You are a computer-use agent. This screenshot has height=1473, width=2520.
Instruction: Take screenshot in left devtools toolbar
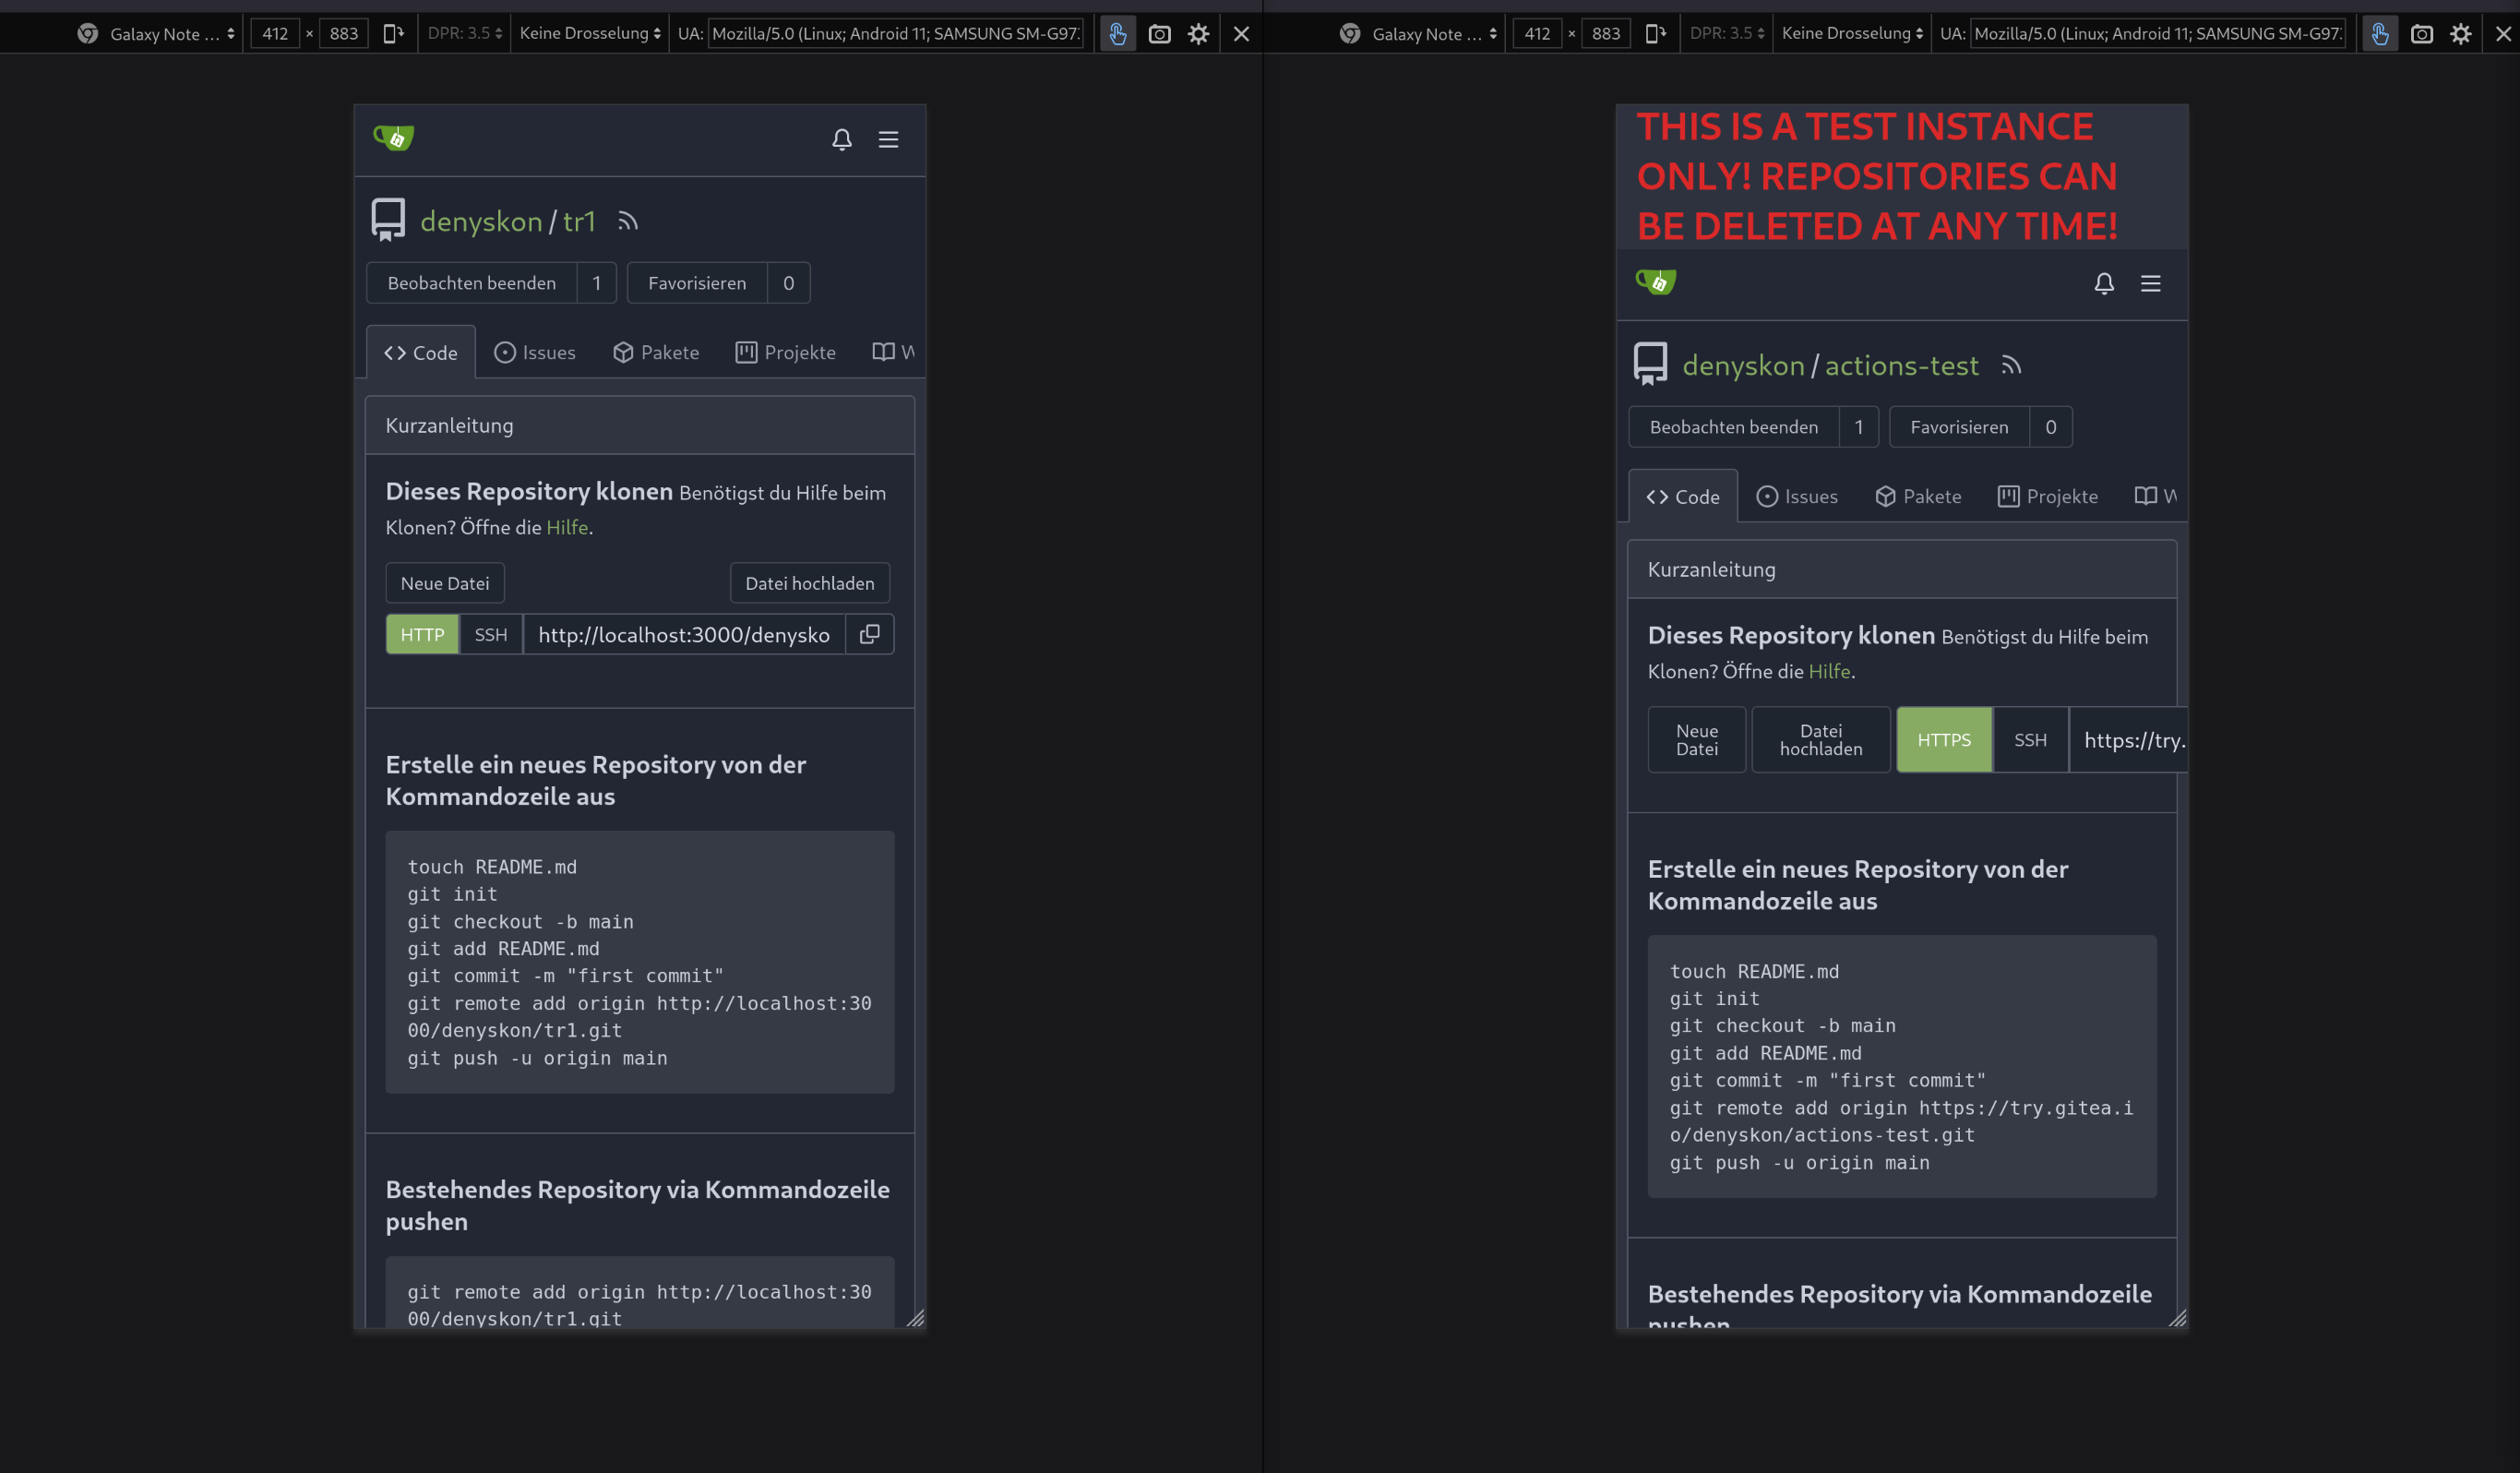click(x=1159, y=34)
